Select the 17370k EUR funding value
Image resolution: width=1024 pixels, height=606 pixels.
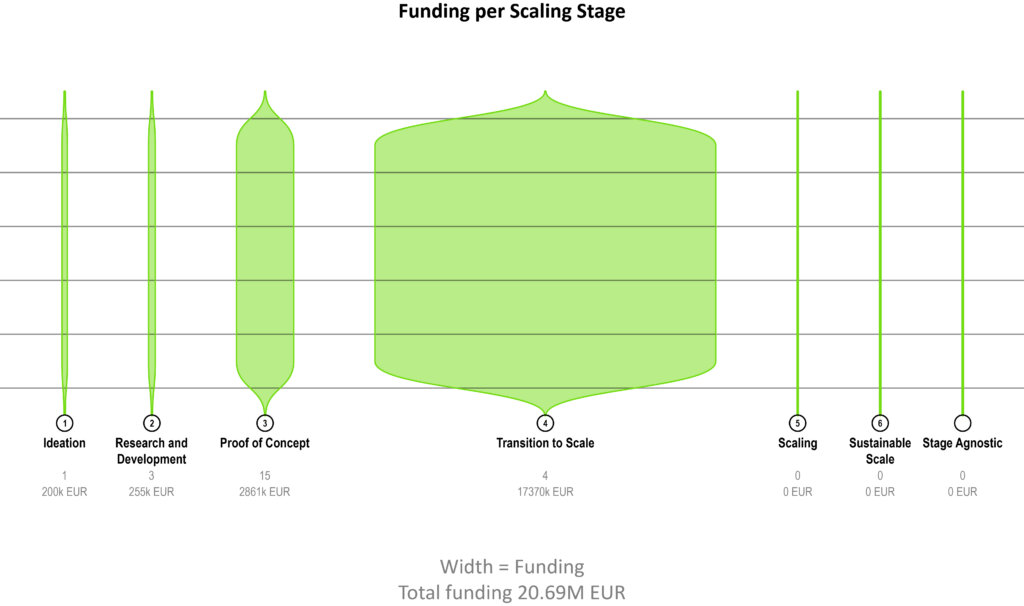point(545,492)
